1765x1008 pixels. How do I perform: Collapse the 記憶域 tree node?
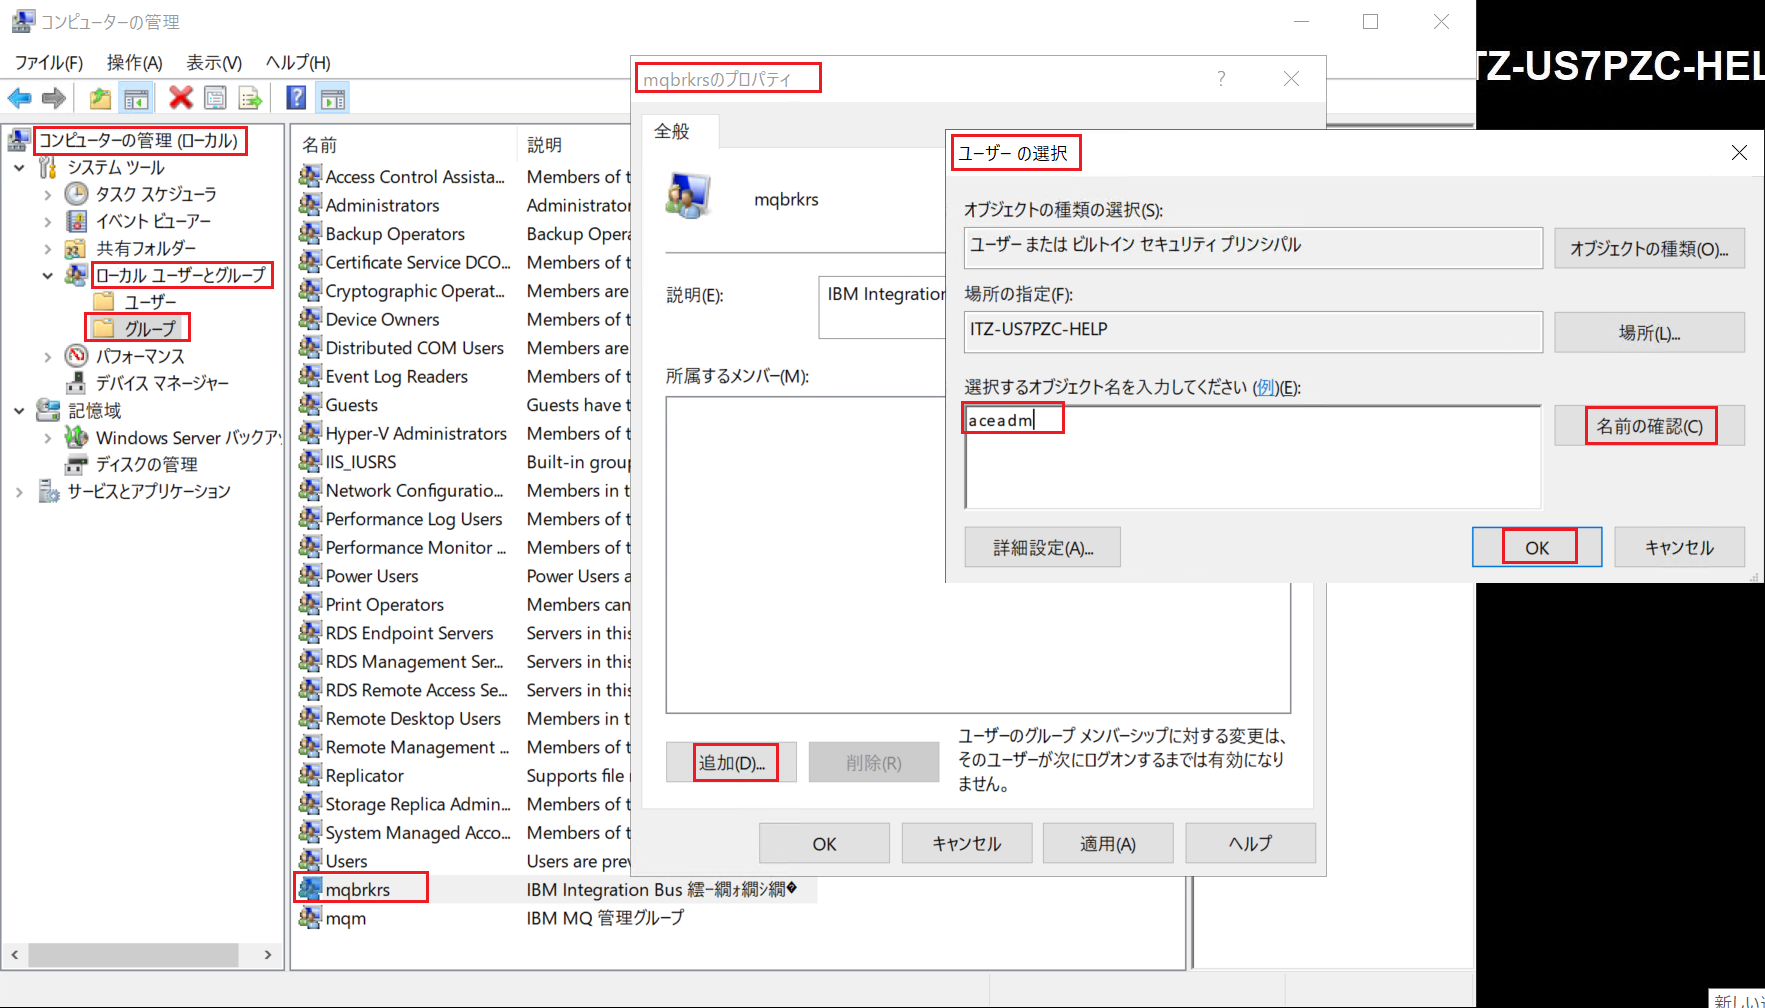pos(19,410)
